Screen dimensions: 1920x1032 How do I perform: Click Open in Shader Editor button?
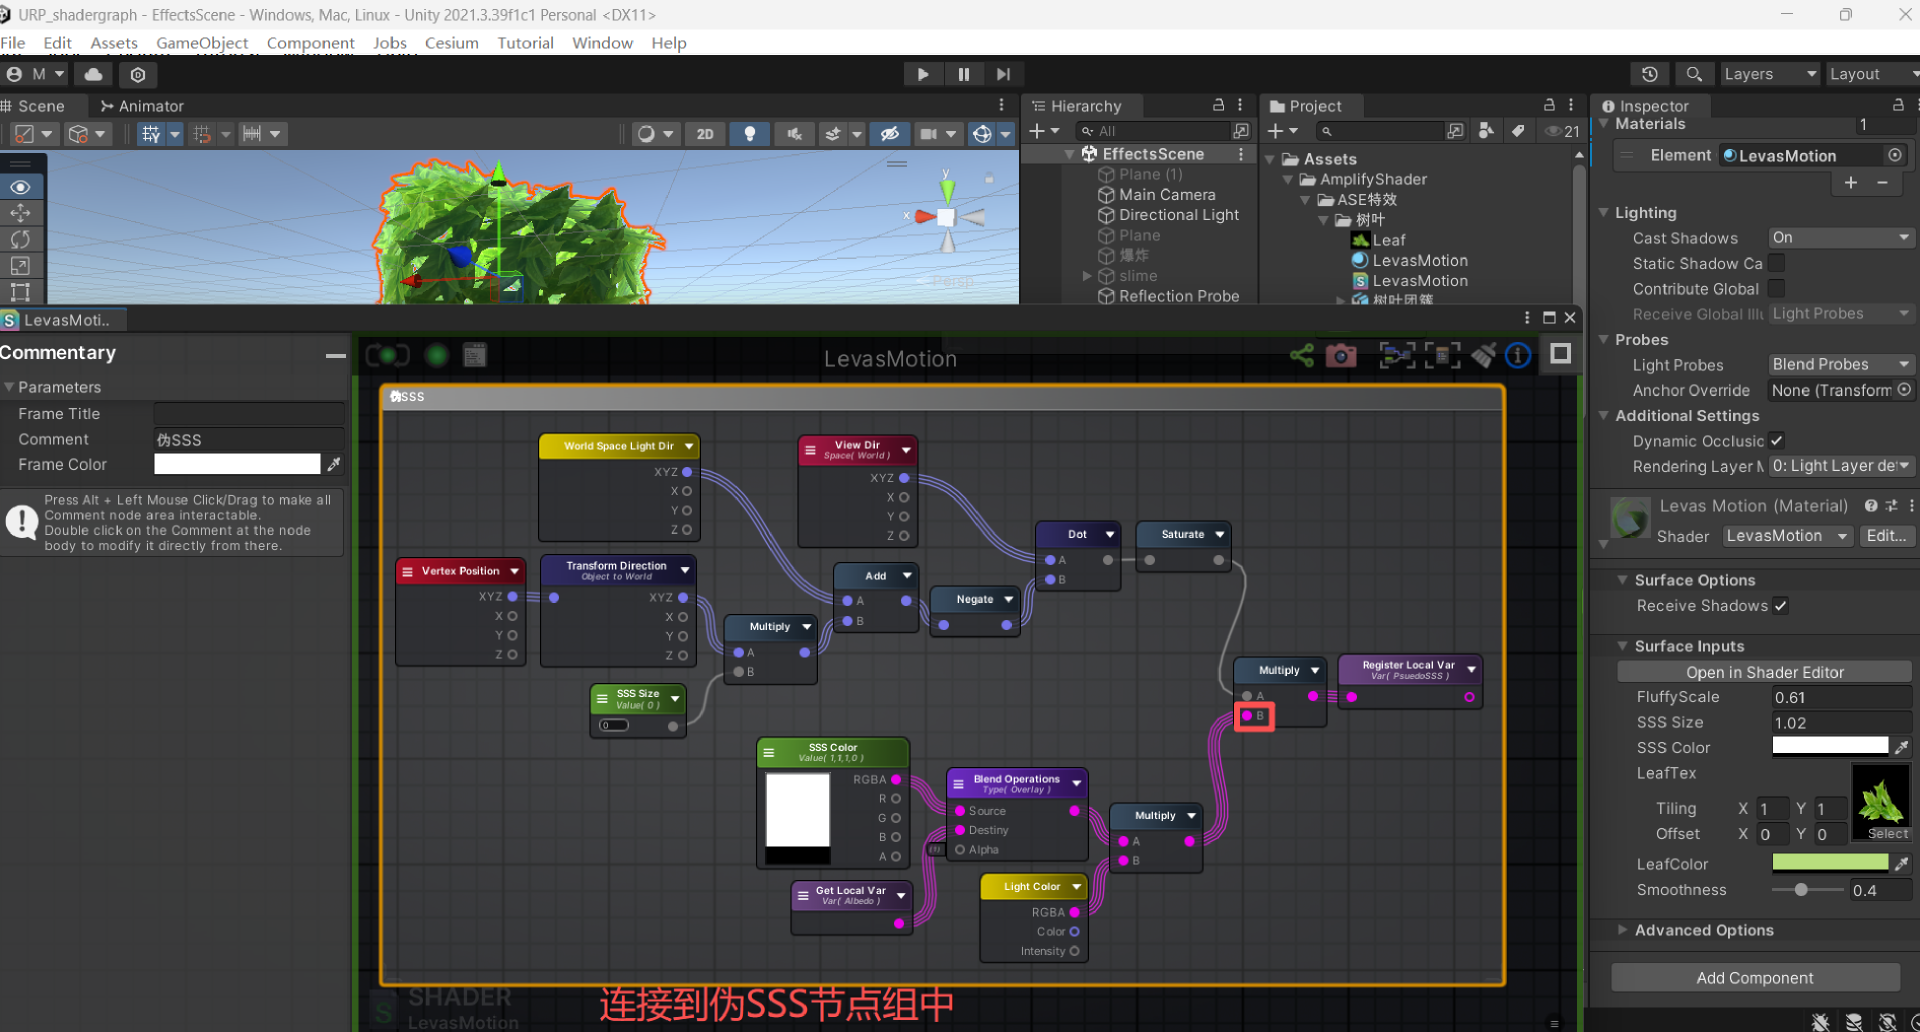tap(1765, 672)
